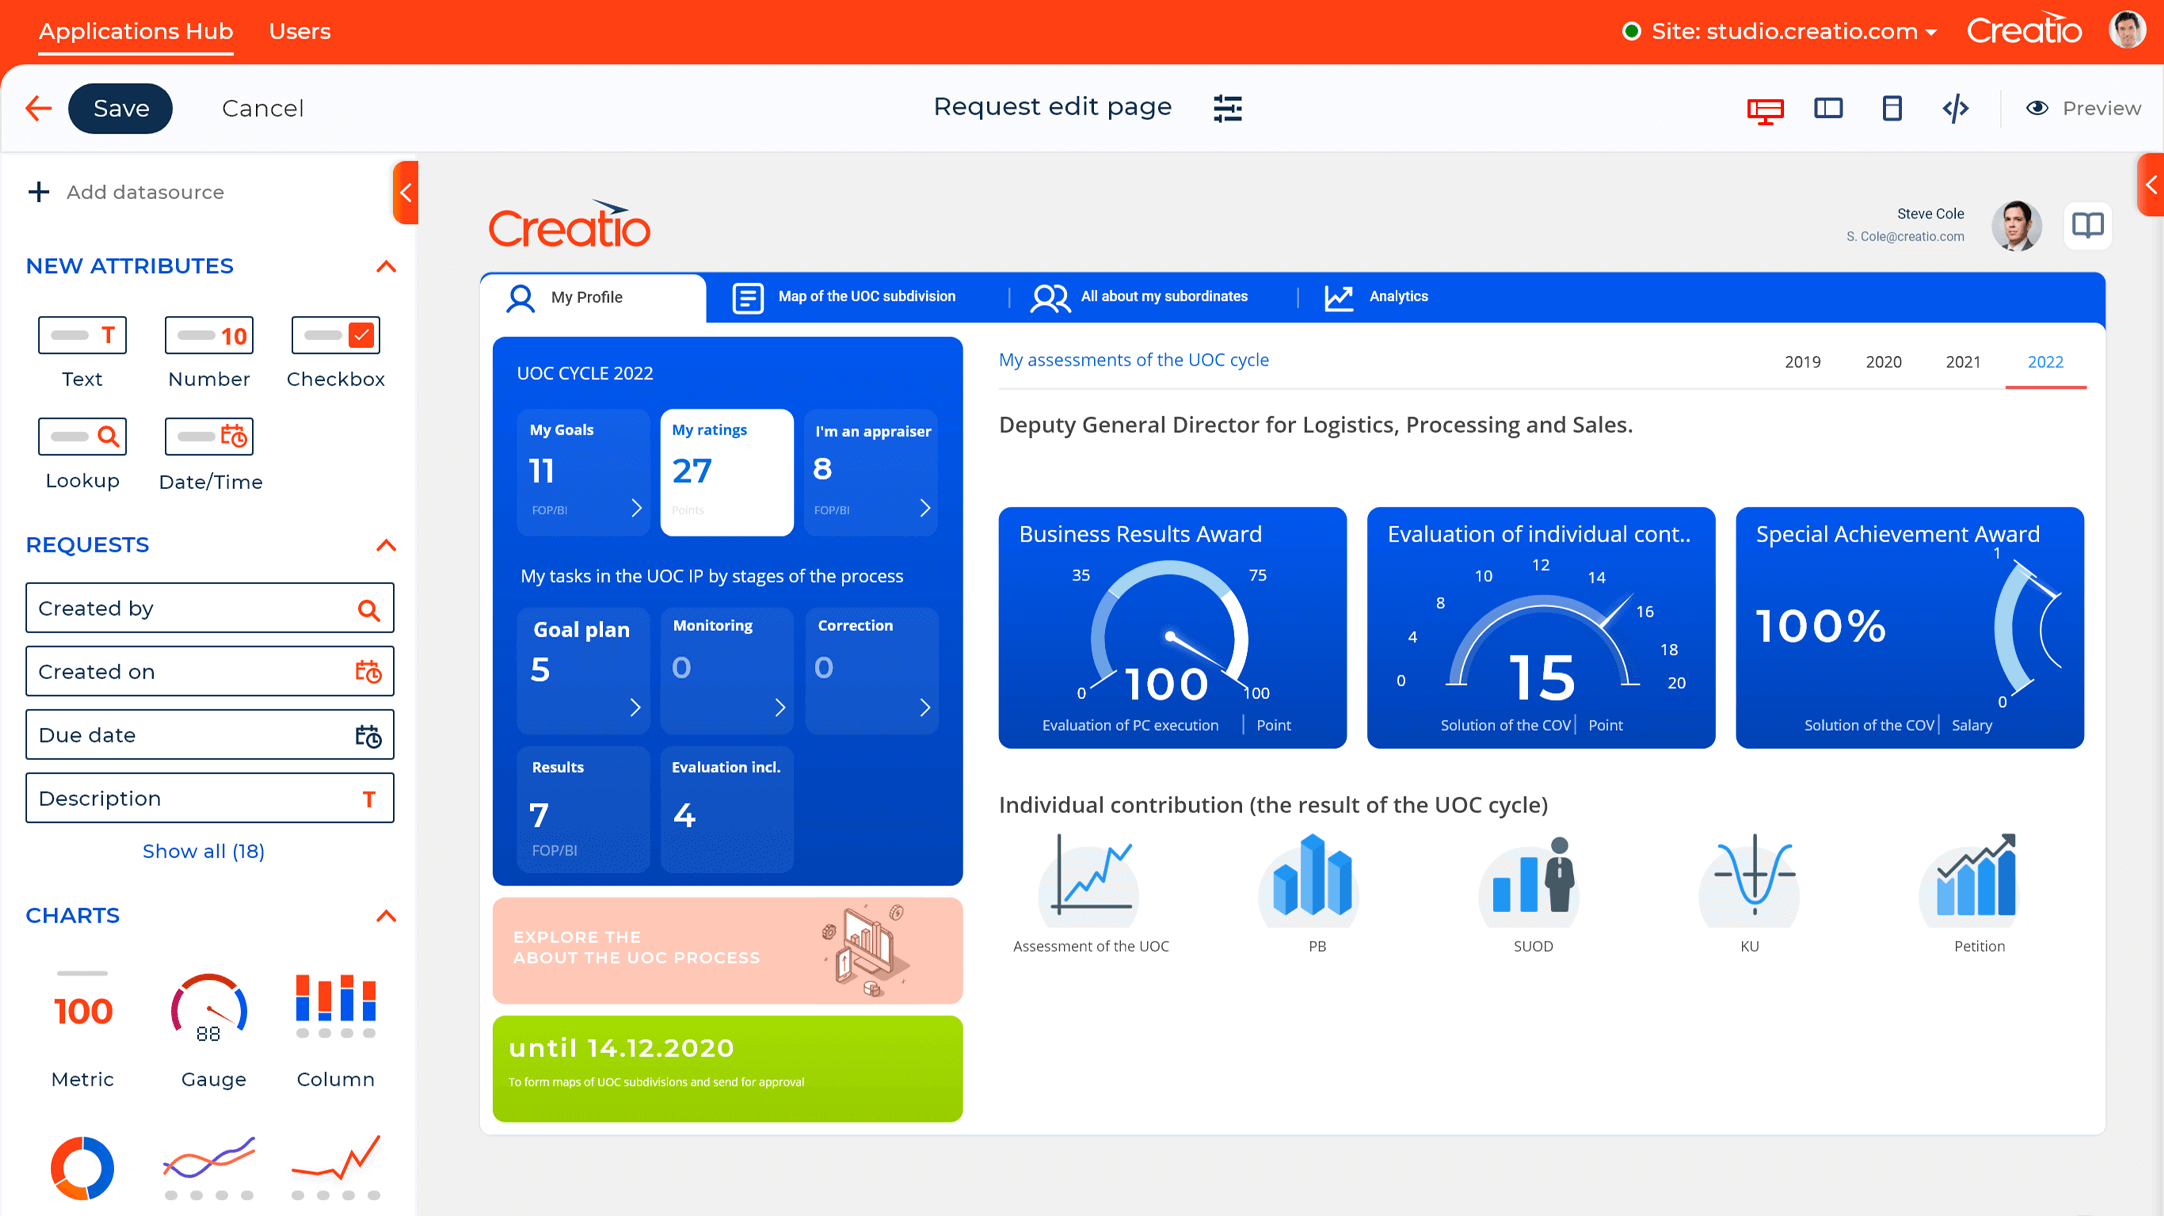The image size is (2164, 1216).
Task: Select the desktop view mode icon
Action: (1766, 108)
